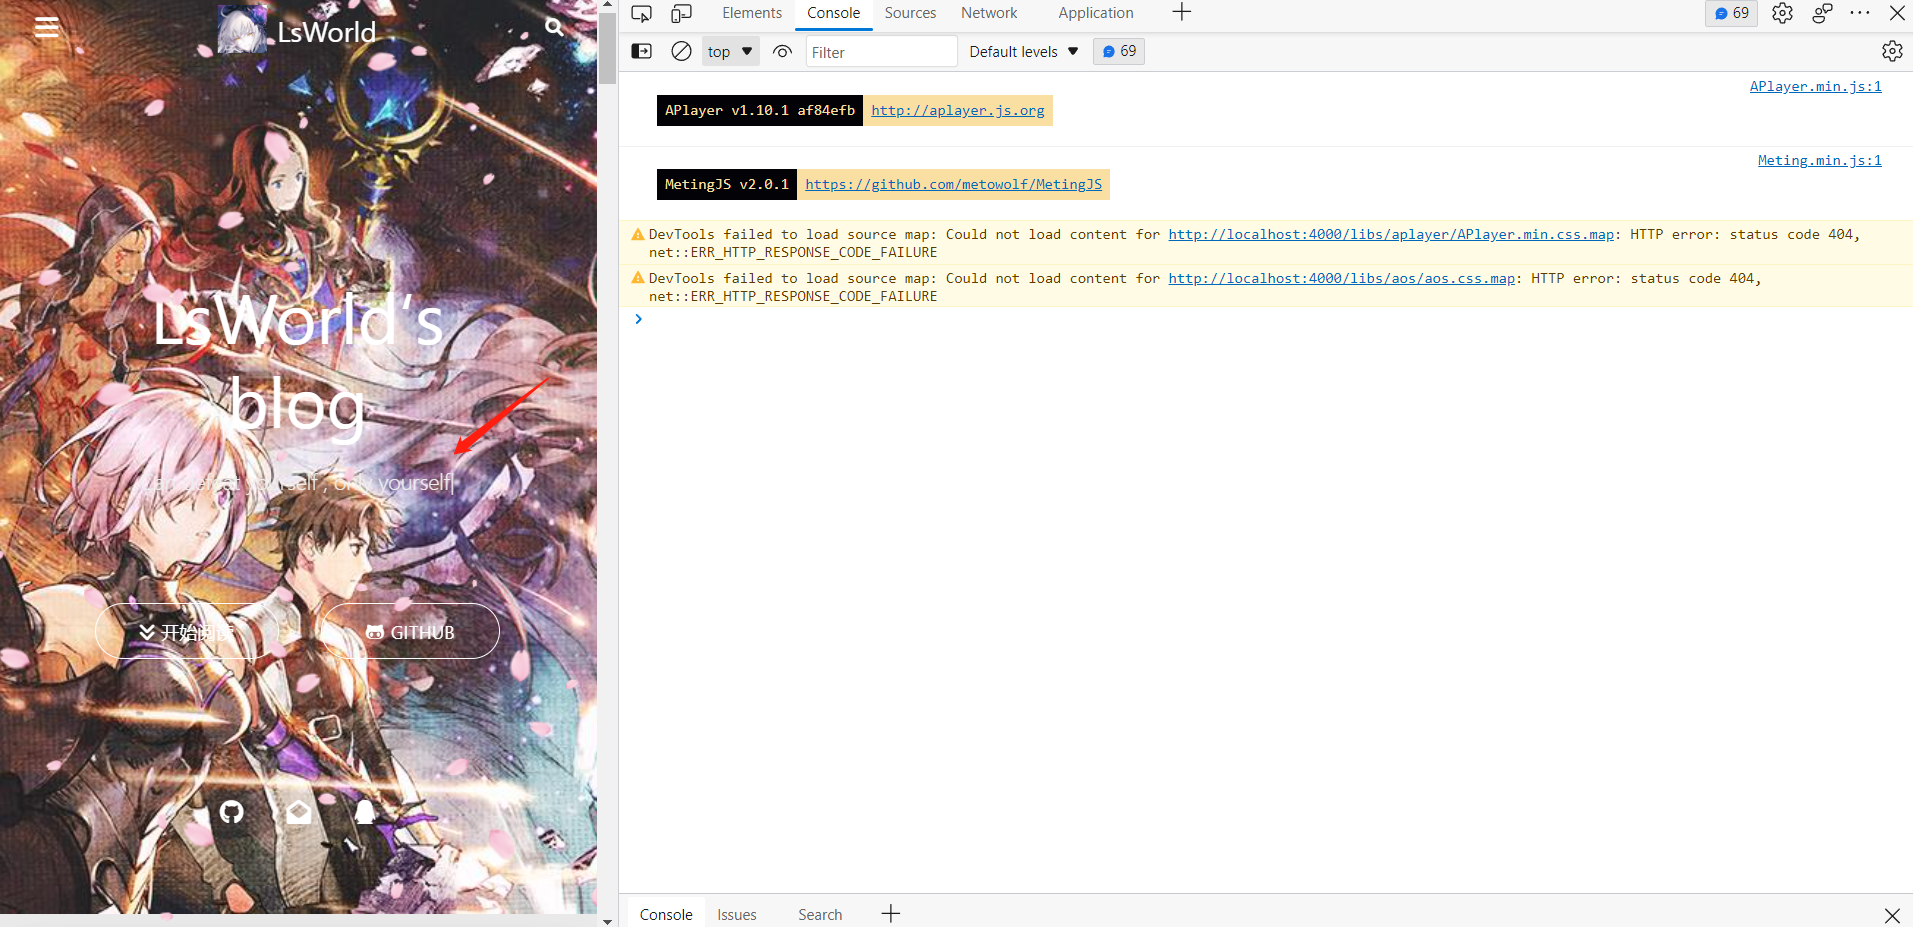Activate the inspect element picker tool

coord(642,13)
